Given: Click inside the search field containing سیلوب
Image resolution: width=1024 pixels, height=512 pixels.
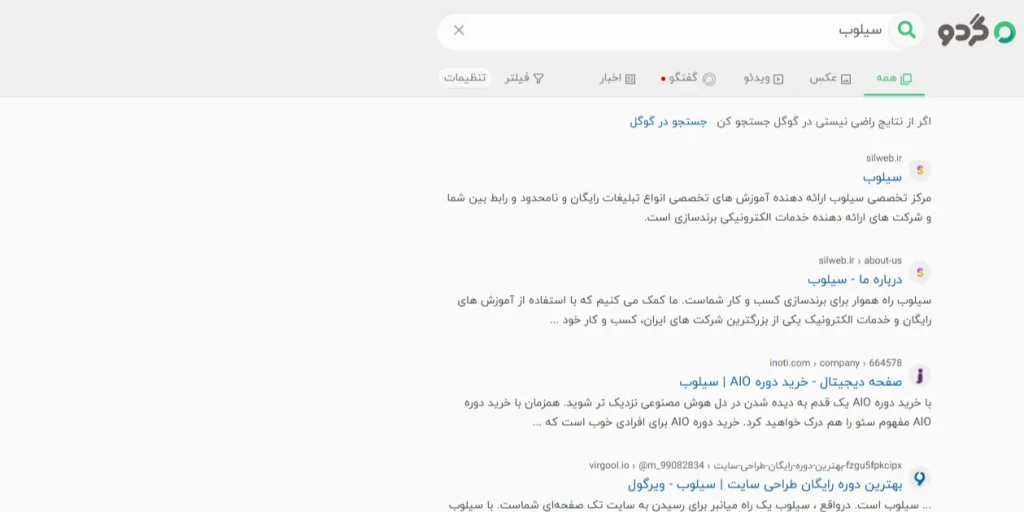Looking at the screenshot, I should point(679,31).
